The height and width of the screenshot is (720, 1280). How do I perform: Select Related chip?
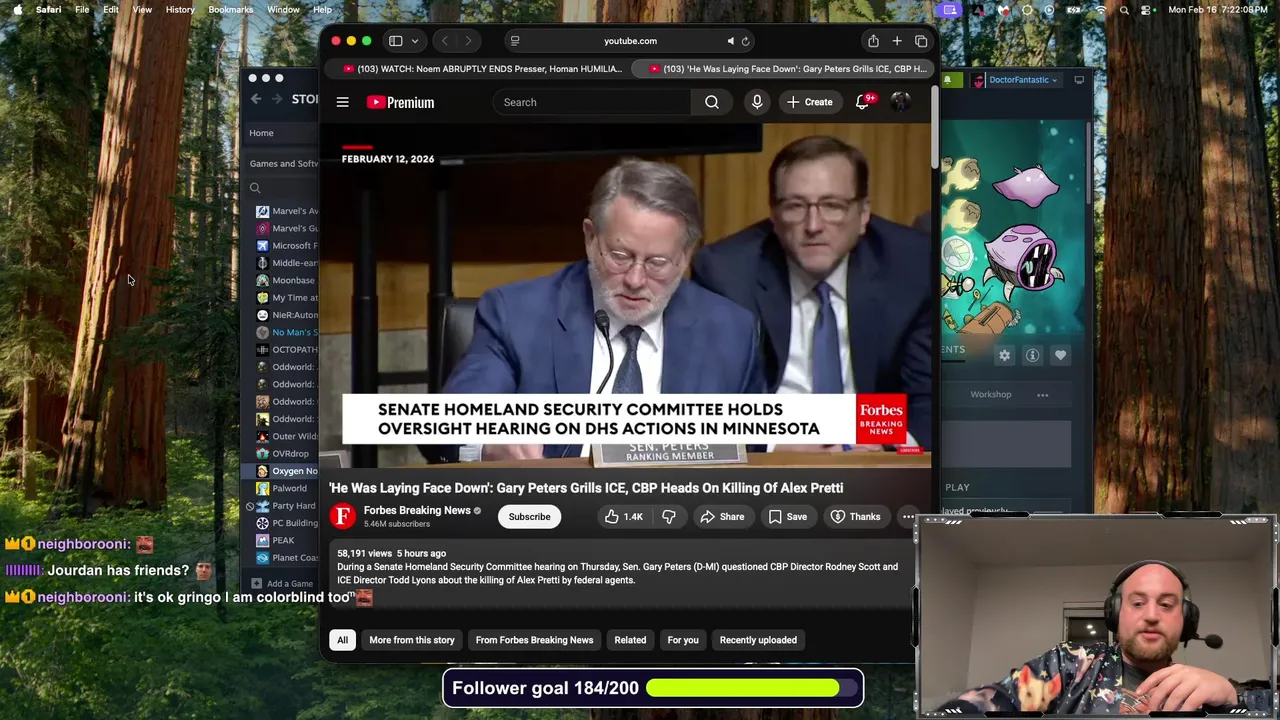pyautogui.click(x=630, y=640)
